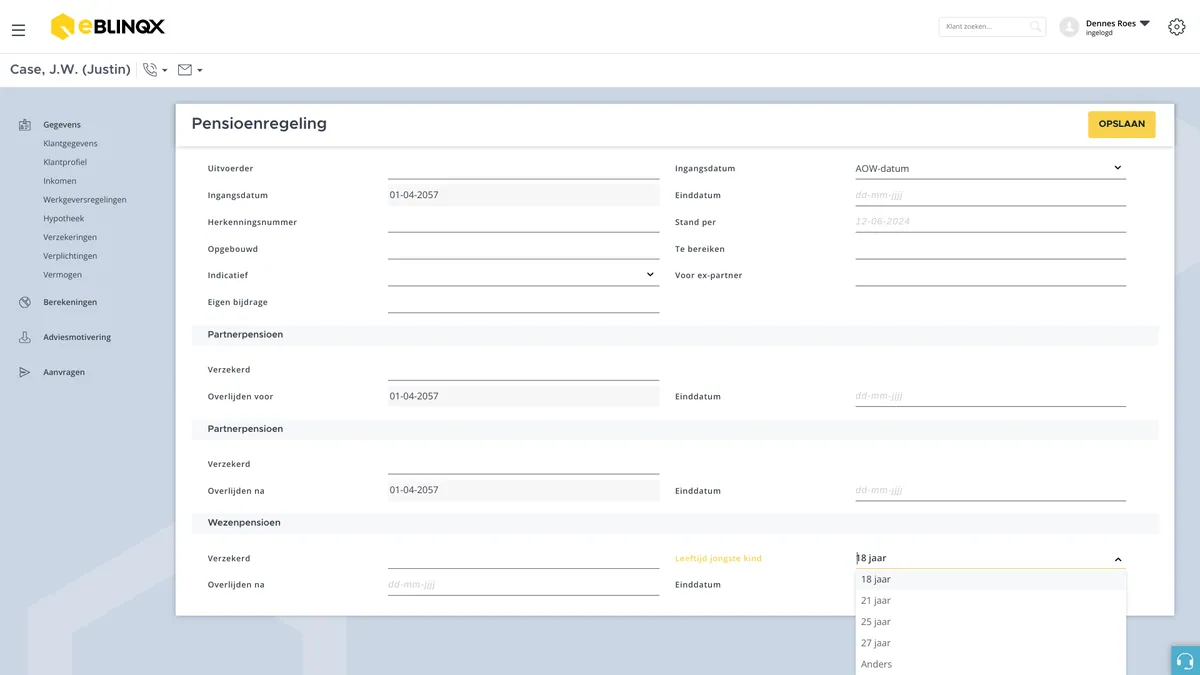Click the Aanvragen send icon
The image size is (1200, 675).
point(25,372)
